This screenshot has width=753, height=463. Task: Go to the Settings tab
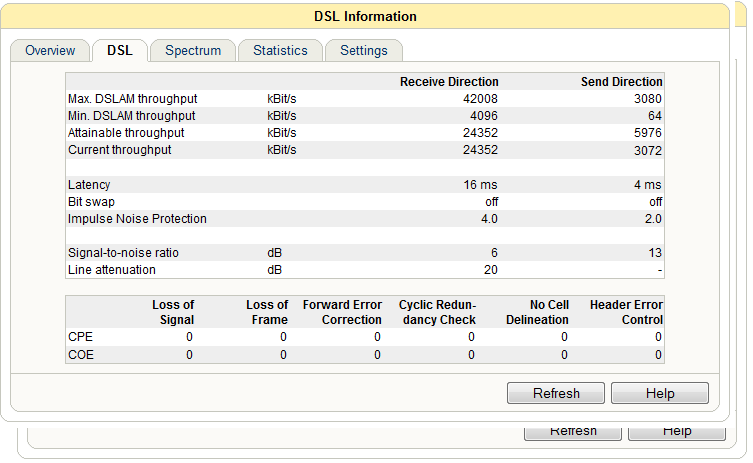[364, 50]
